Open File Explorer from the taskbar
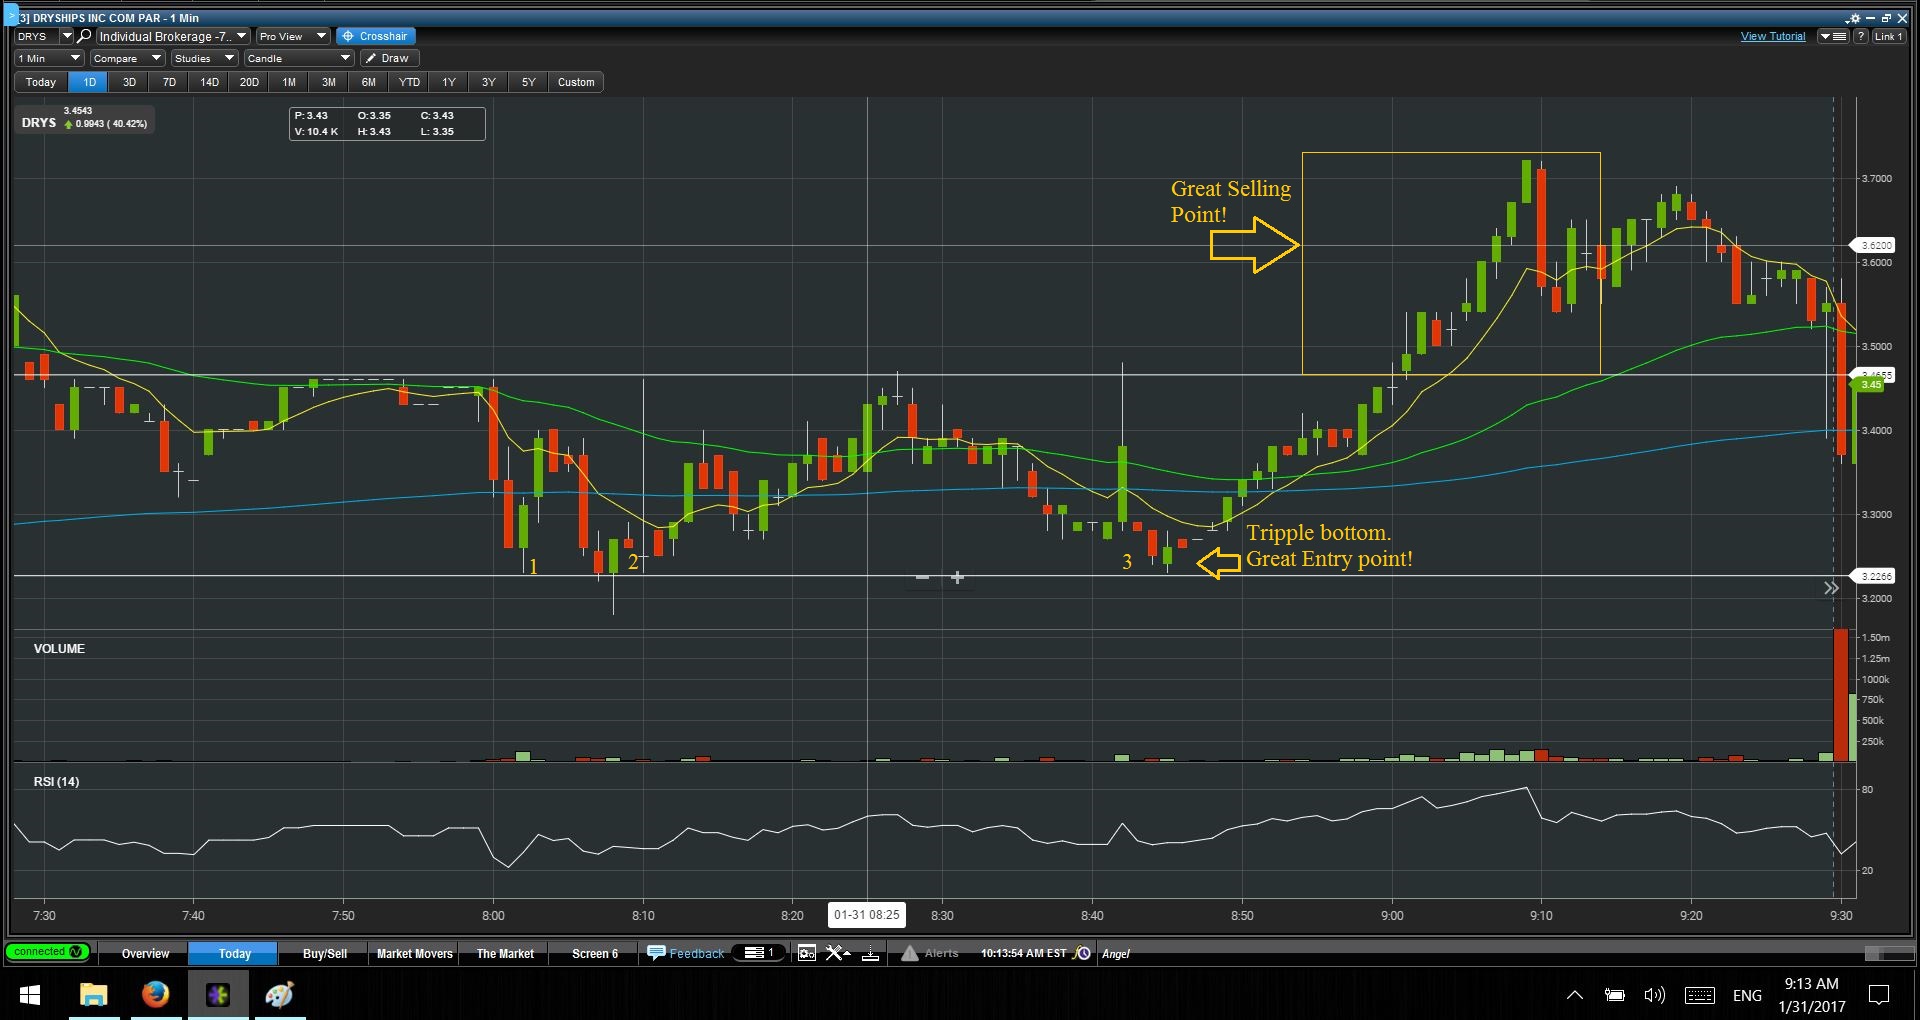Screen dimensions: 1920x1020 [x=93, y=995]
